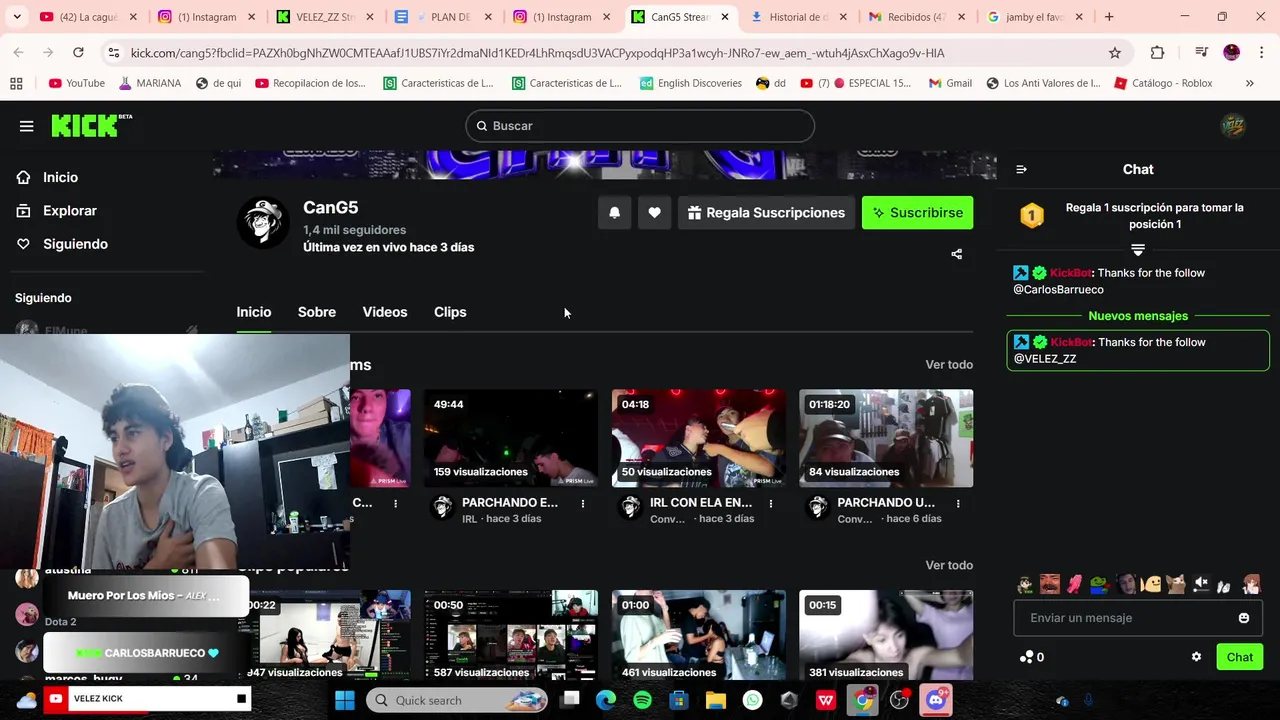Open the Chrome extensions puzzle icon

coord(1157,53)
